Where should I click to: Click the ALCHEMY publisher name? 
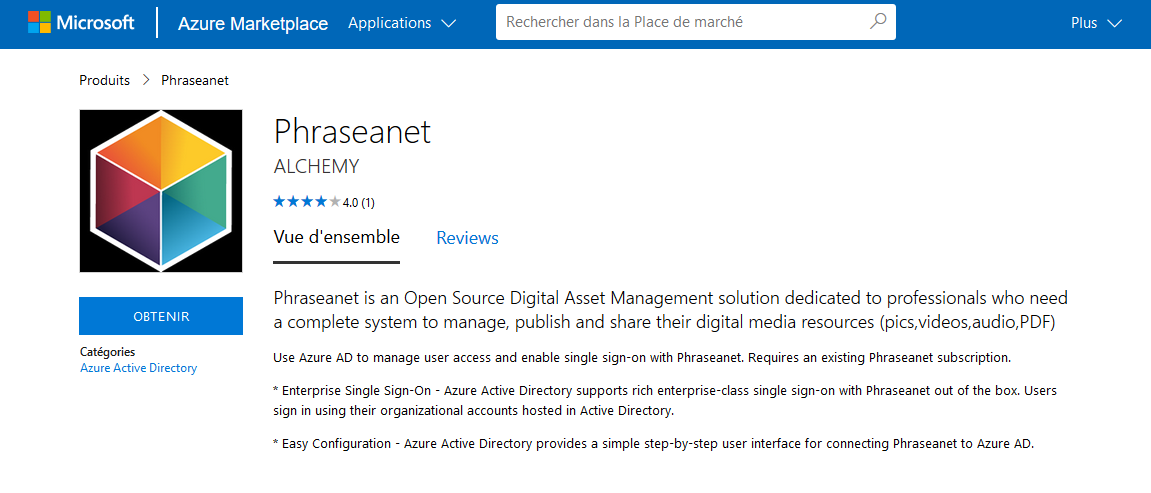(x=316, y=167)
